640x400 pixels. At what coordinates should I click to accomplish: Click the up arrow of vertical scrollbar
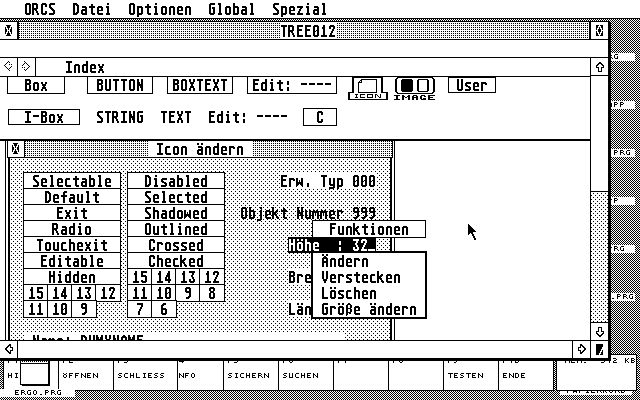pos(599,66)
